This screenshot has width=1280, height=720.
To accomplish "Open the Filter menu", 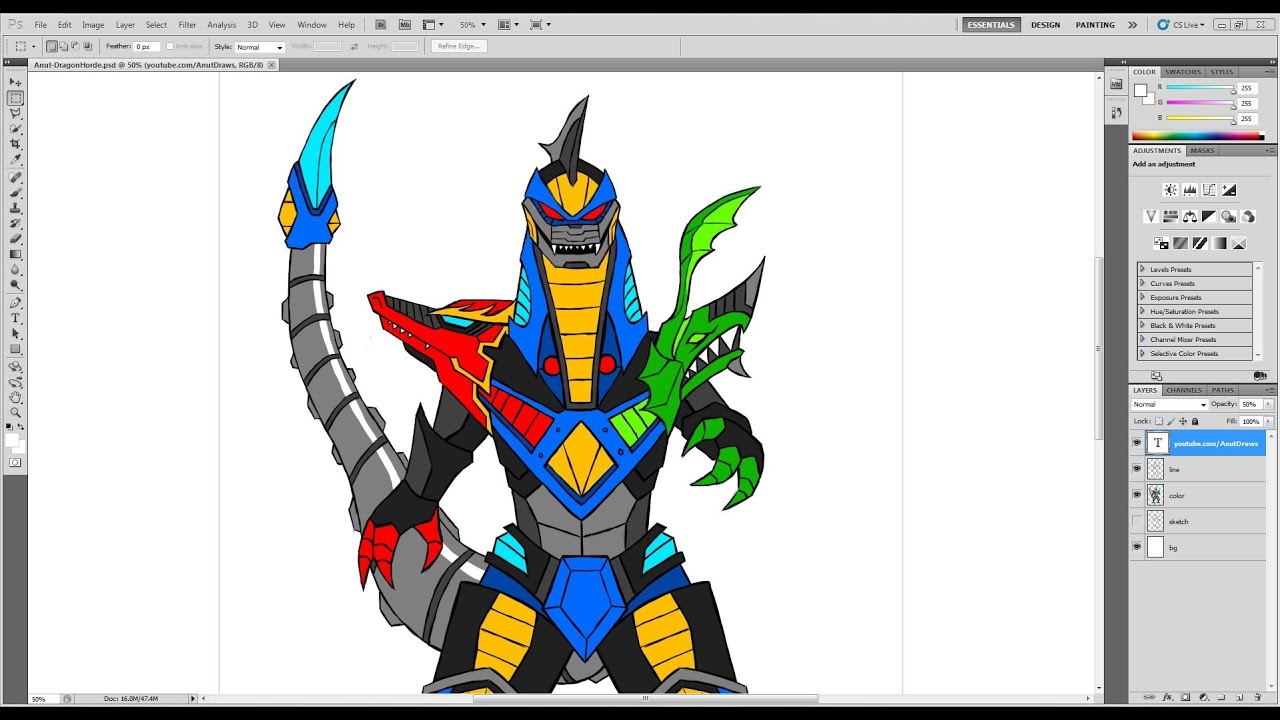I will click(x=187, y=24).
